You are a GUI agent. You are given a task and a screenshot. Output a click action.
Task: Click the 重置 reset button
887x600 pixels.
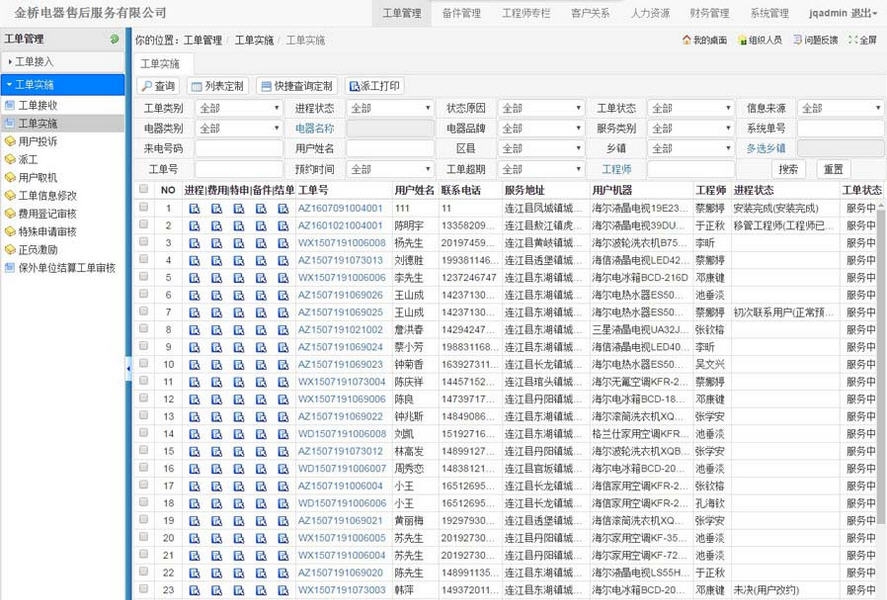832,168
